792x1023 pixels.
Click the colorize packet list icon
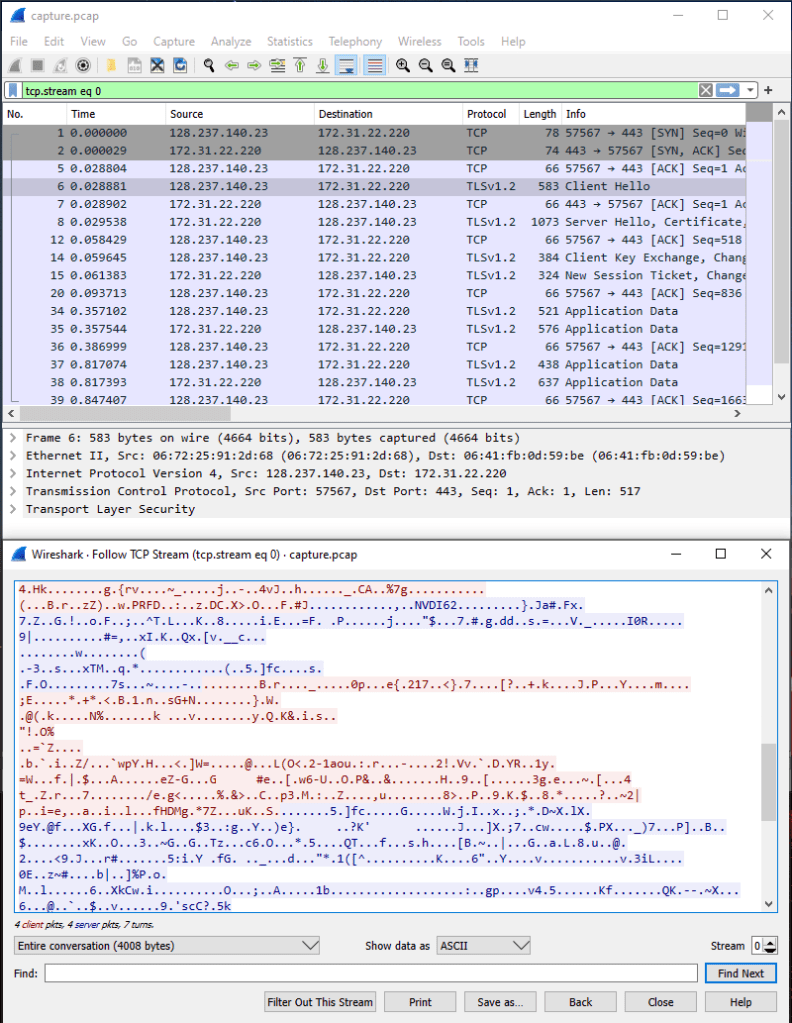[x=375, y=65]
